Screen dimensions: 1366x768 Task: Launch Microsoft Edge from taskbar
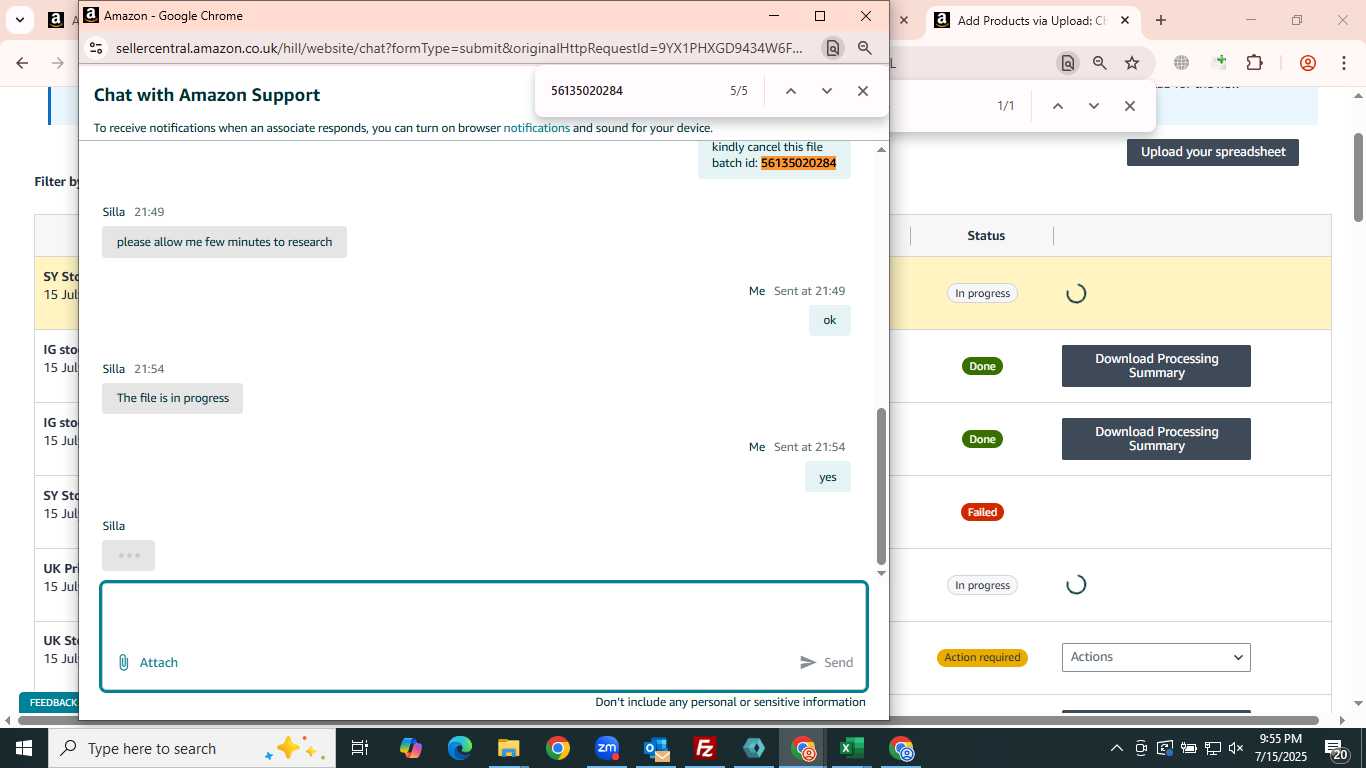[x=459, y=748]
